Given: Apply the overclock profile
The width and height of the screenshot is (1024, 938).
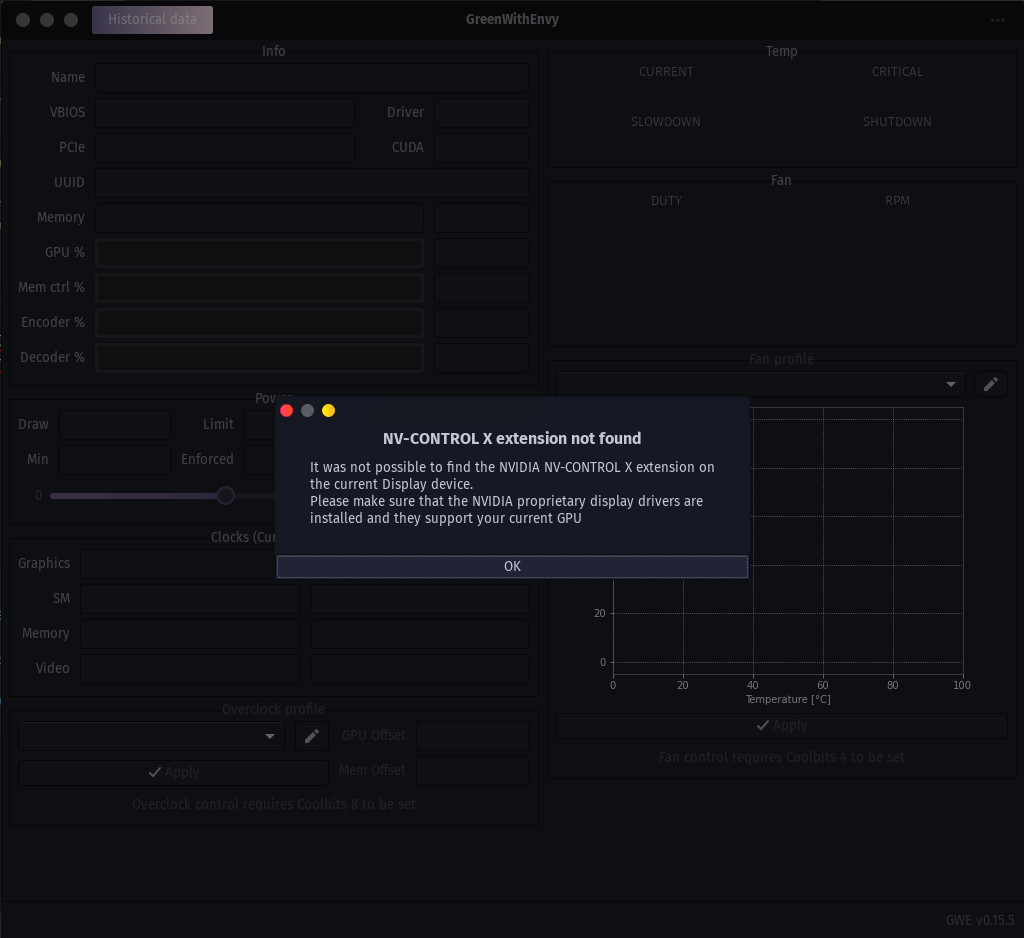Looking at the screenshot, I should tap(173, 772).
